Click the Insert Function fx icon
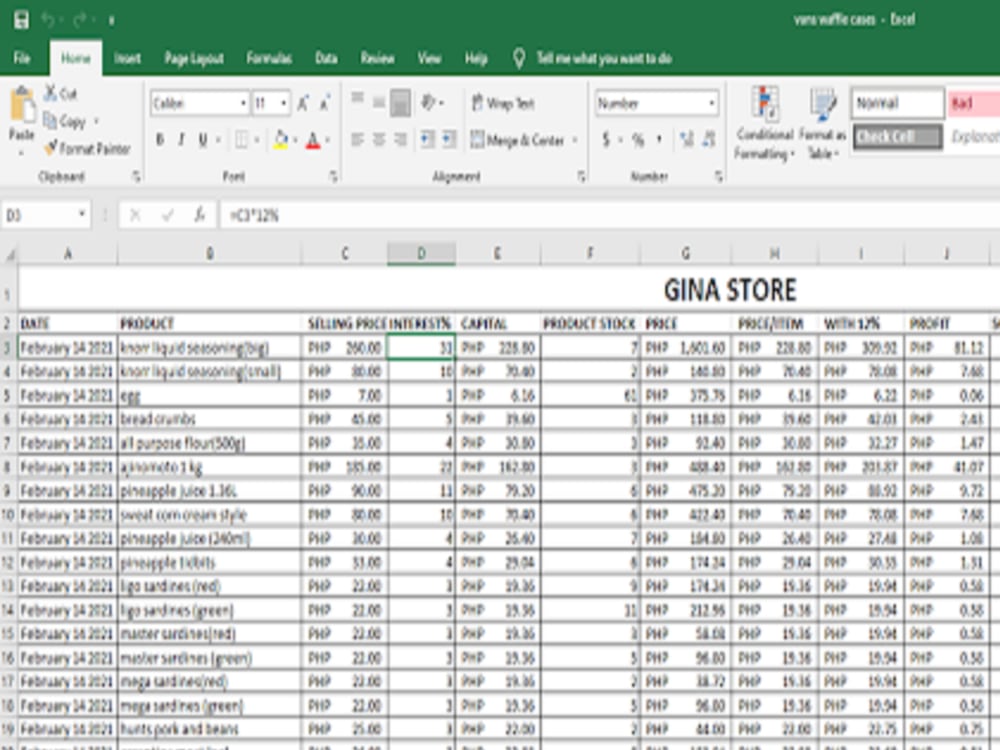Screen dimensions: 1000x750 (199, 216)
